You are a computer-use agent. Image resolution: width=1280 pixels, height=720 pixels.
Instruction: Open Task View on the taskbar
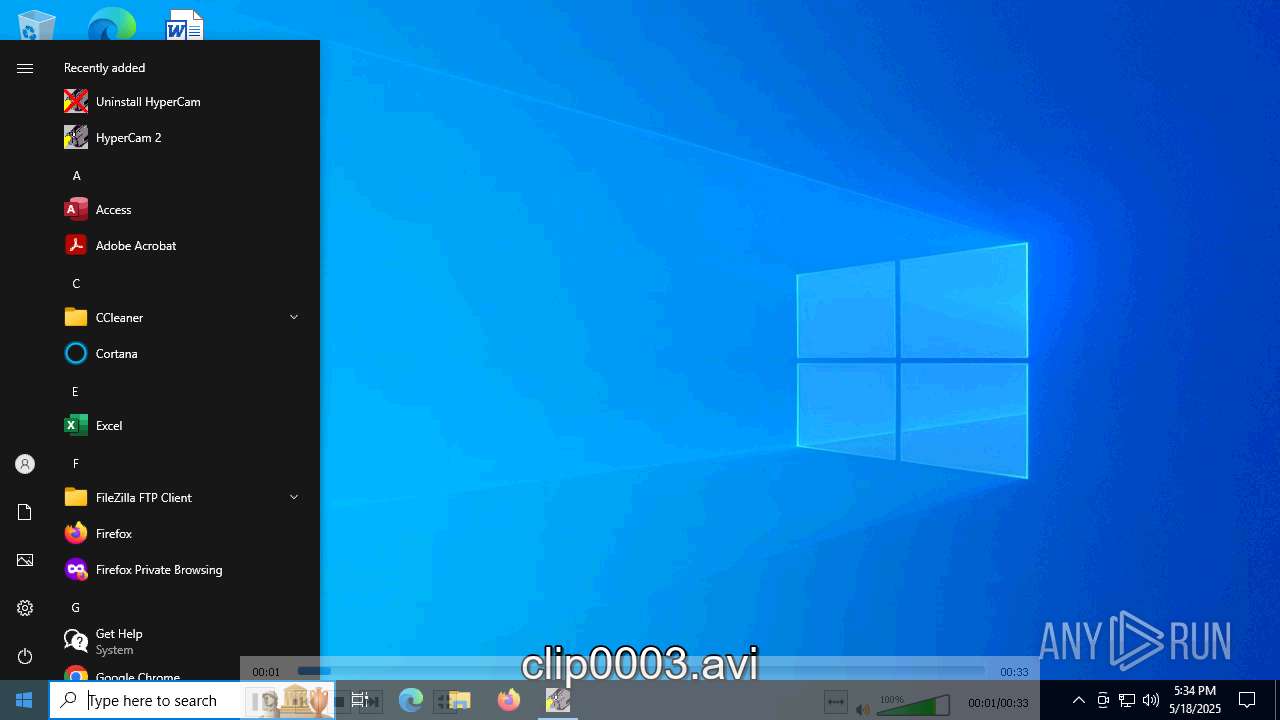(360, 700)
